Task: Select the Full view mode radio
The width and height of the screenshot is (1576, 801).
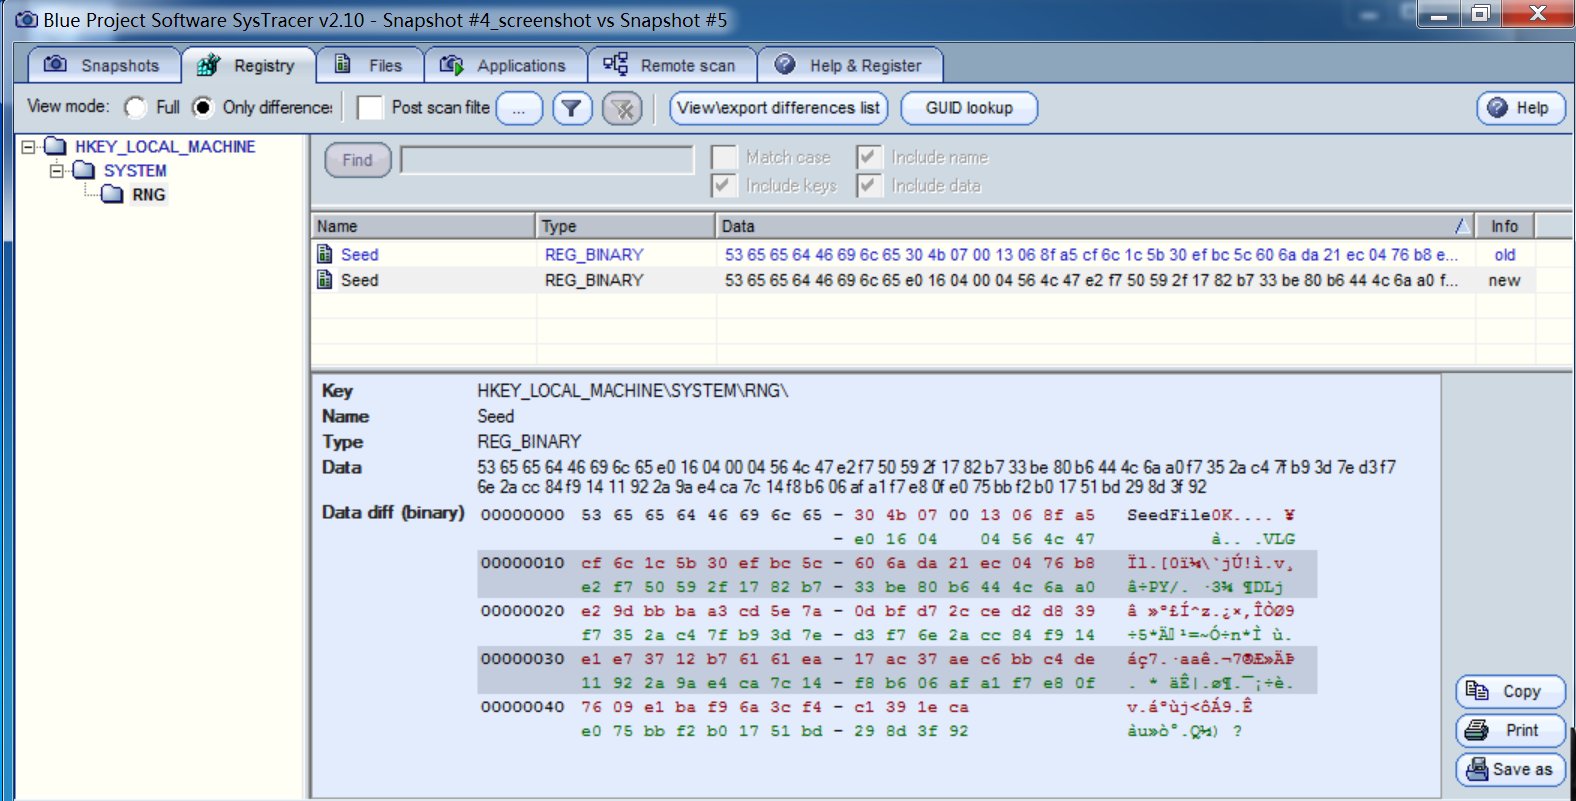Action: point(136,107)
